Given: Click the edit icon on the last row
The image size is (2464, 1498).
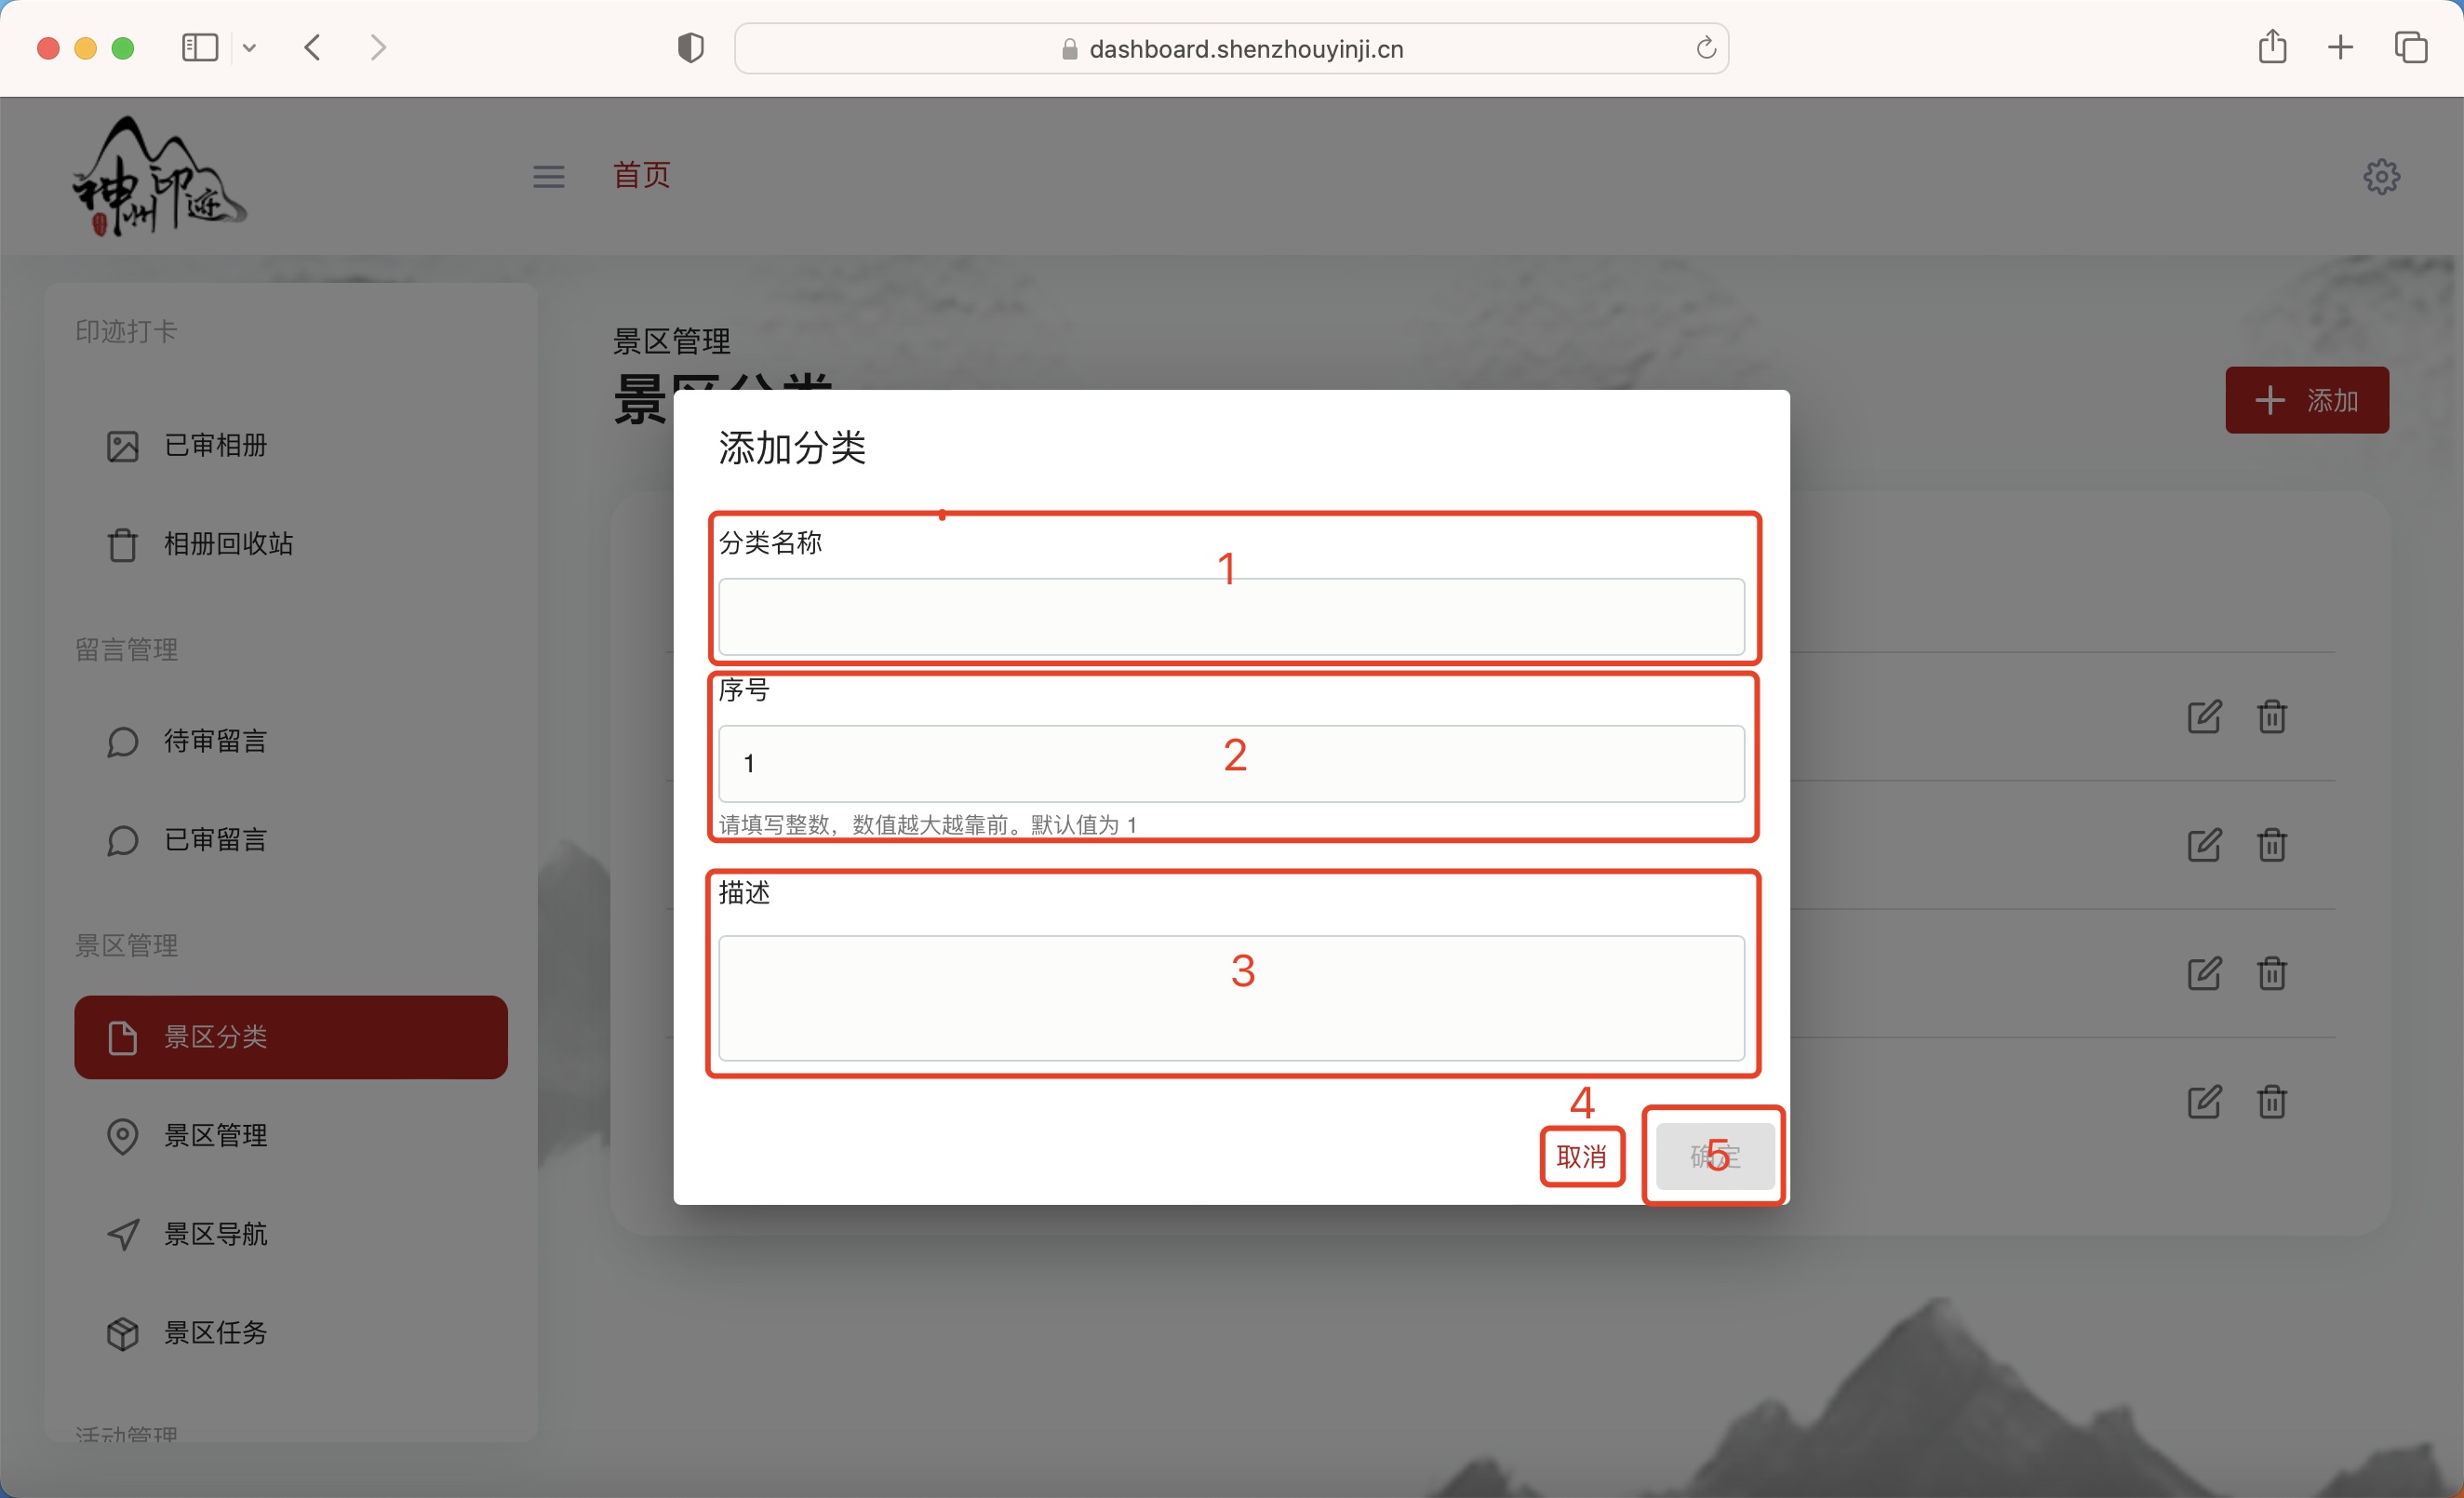Looking at the screenshot, I should coord(2204,1101).
